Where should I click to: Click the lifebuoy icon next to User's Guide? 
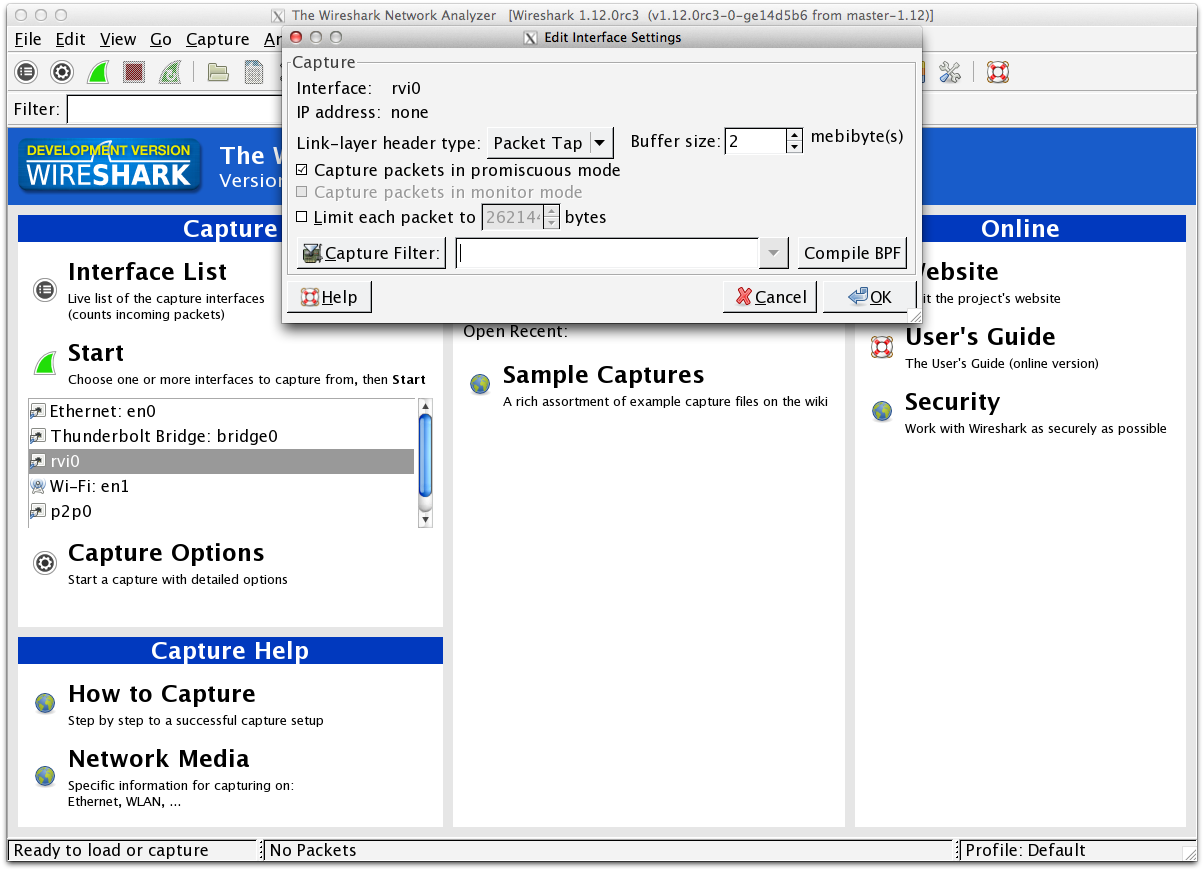point(882,347)
